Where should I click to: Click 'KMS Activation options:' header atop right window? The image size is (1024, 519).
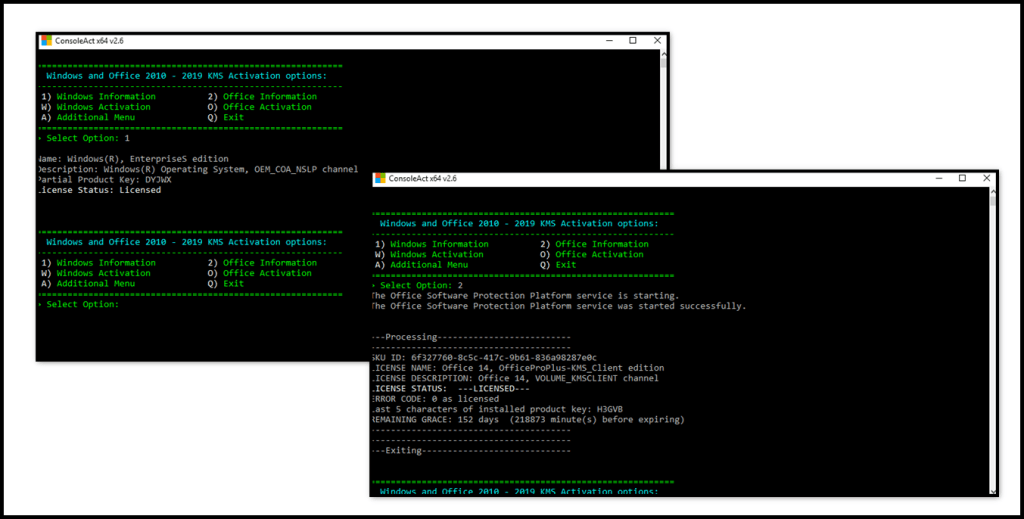(x=519, y=223)
